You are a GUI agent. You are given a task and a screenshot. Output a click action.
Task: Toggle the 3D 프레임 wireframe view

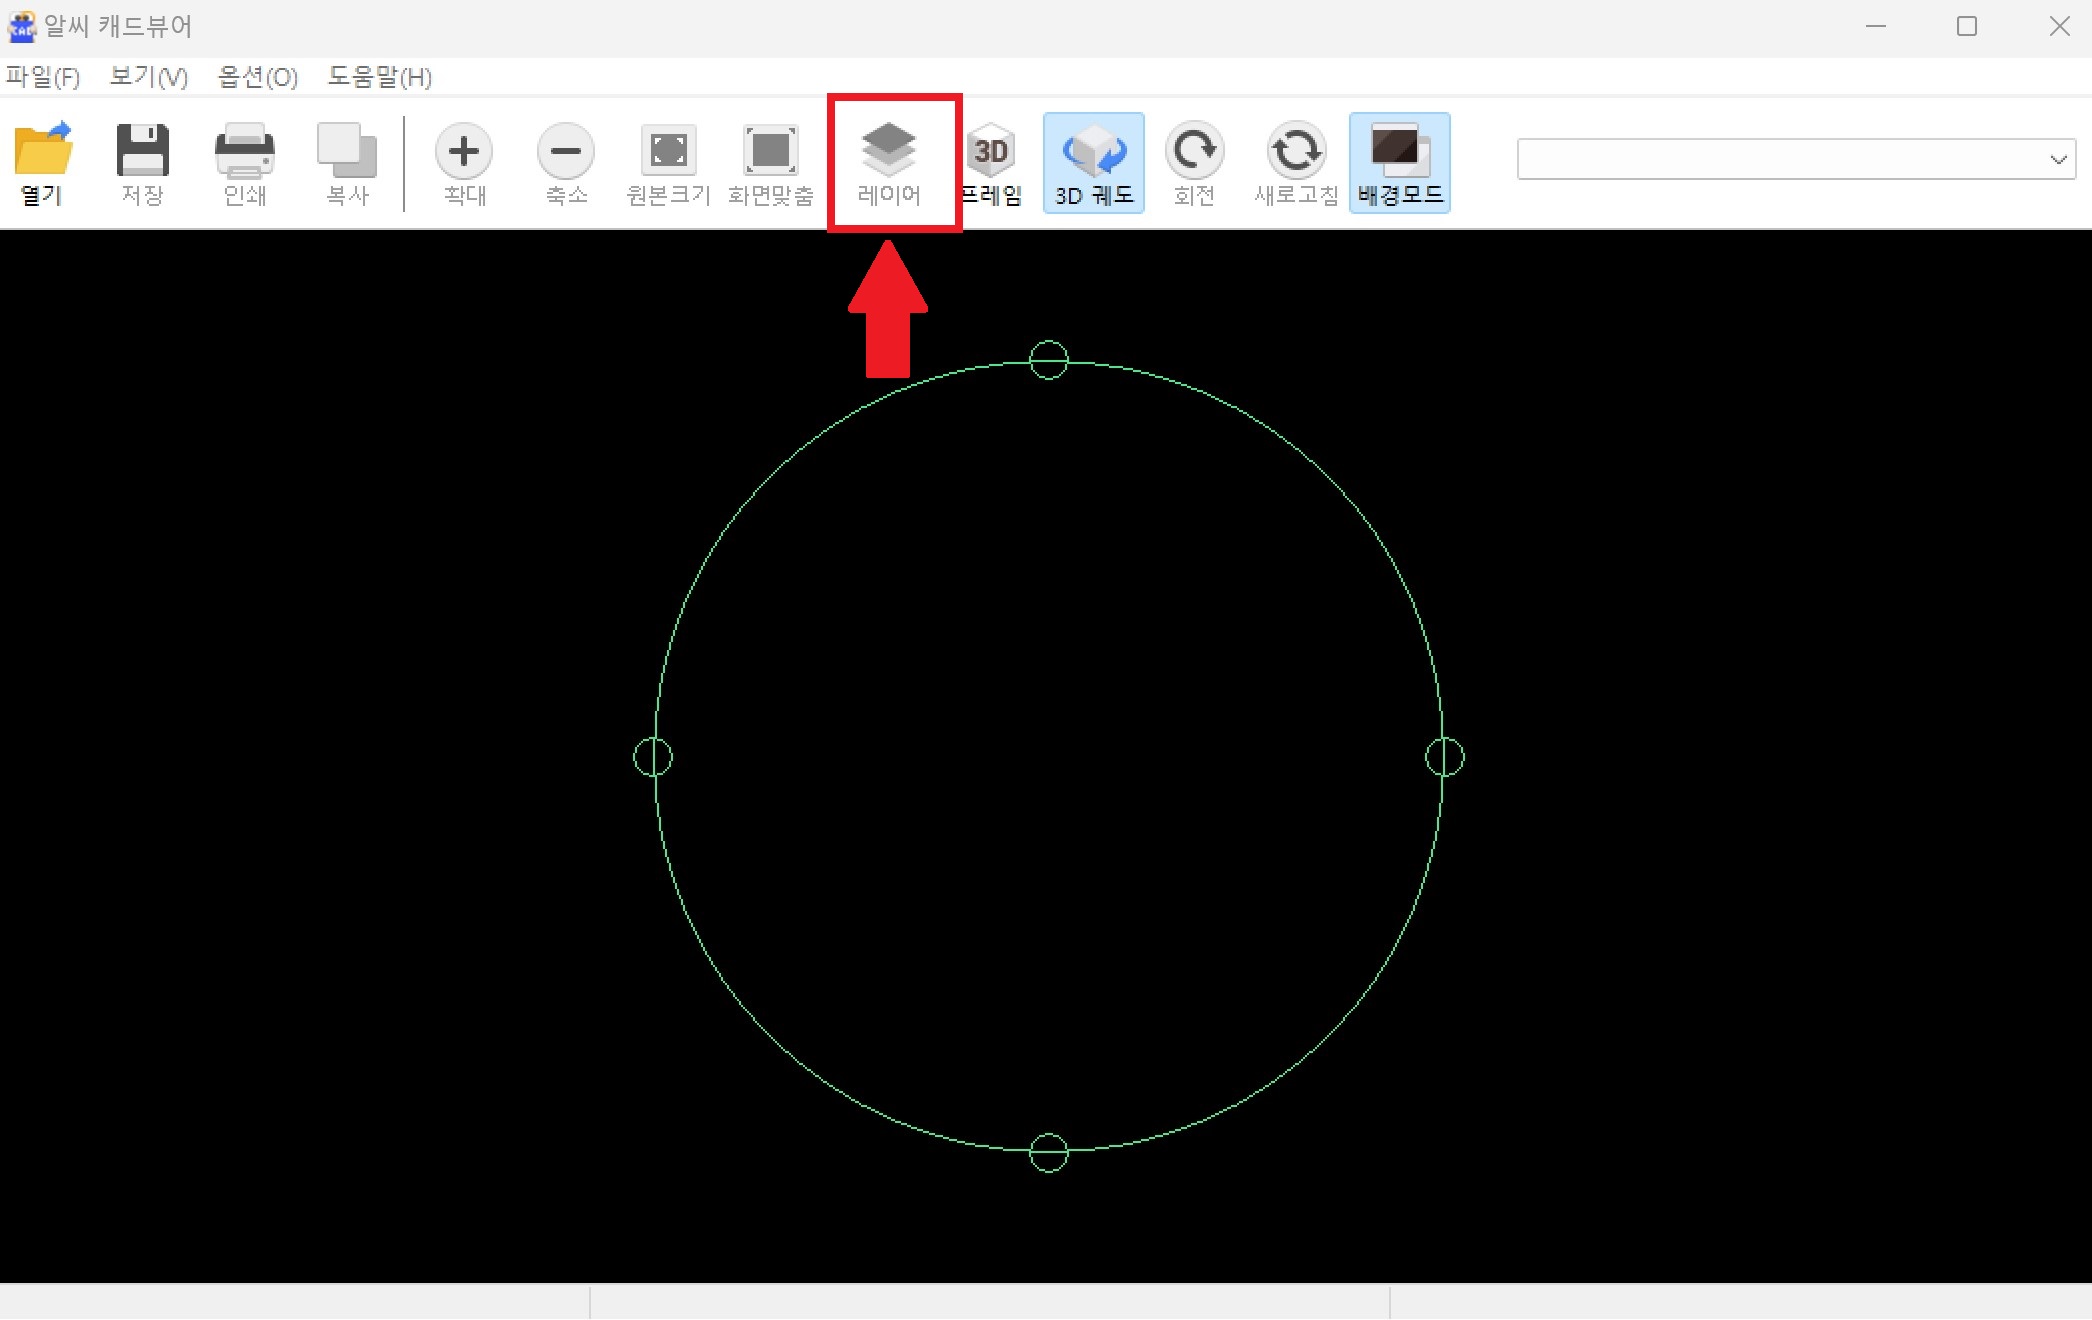coord(992,162)
